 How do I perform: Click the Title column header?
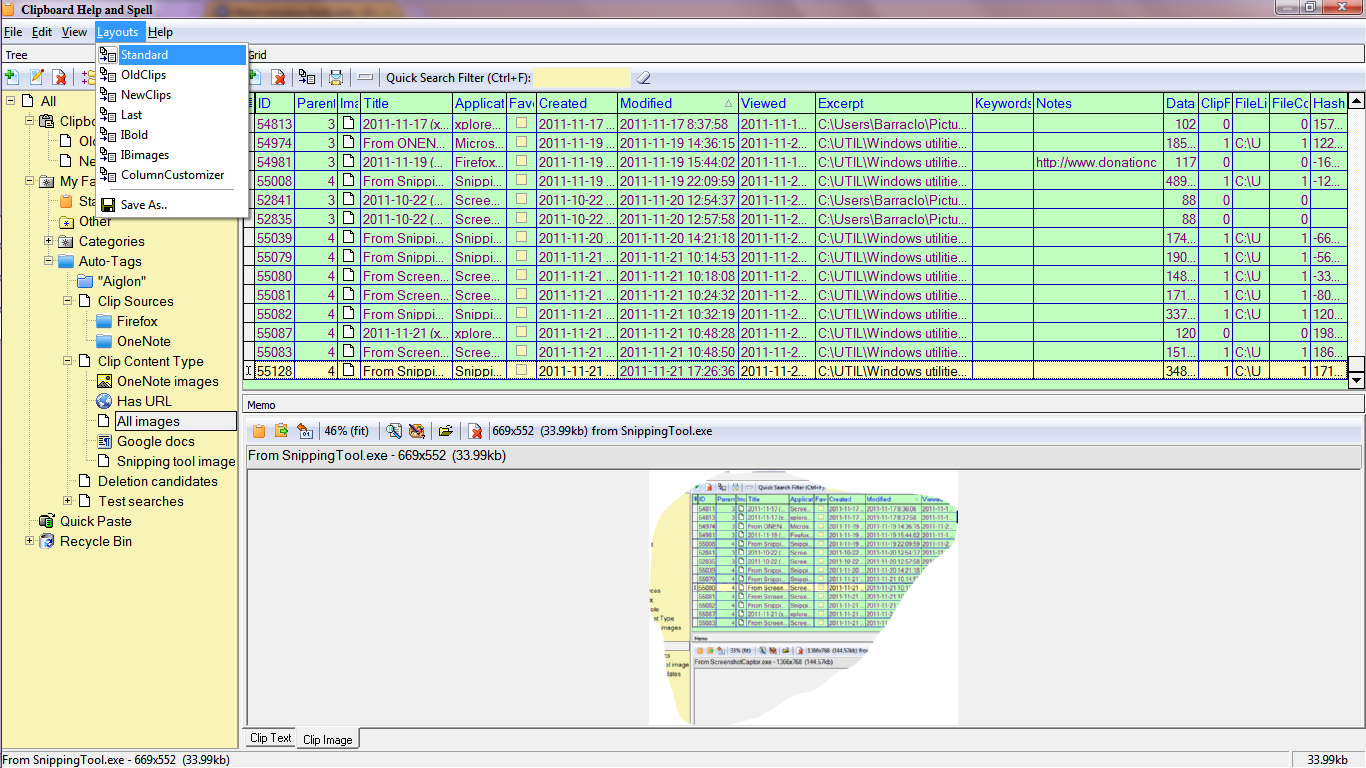pos(406,103)
